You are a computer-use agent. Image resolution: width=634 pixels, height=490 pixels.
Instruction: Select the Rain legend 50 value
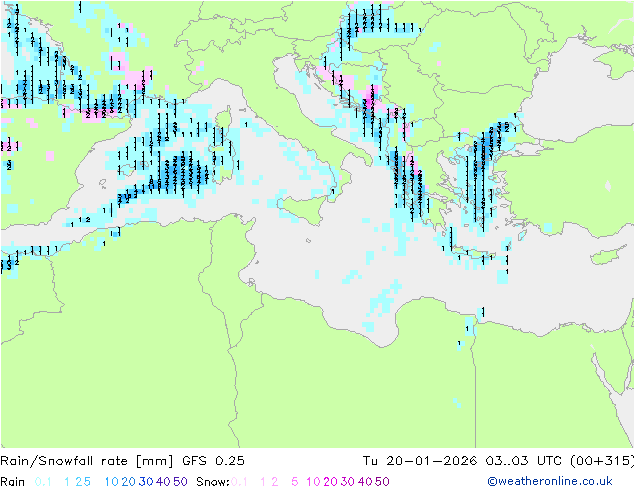[x=180, y=482]
